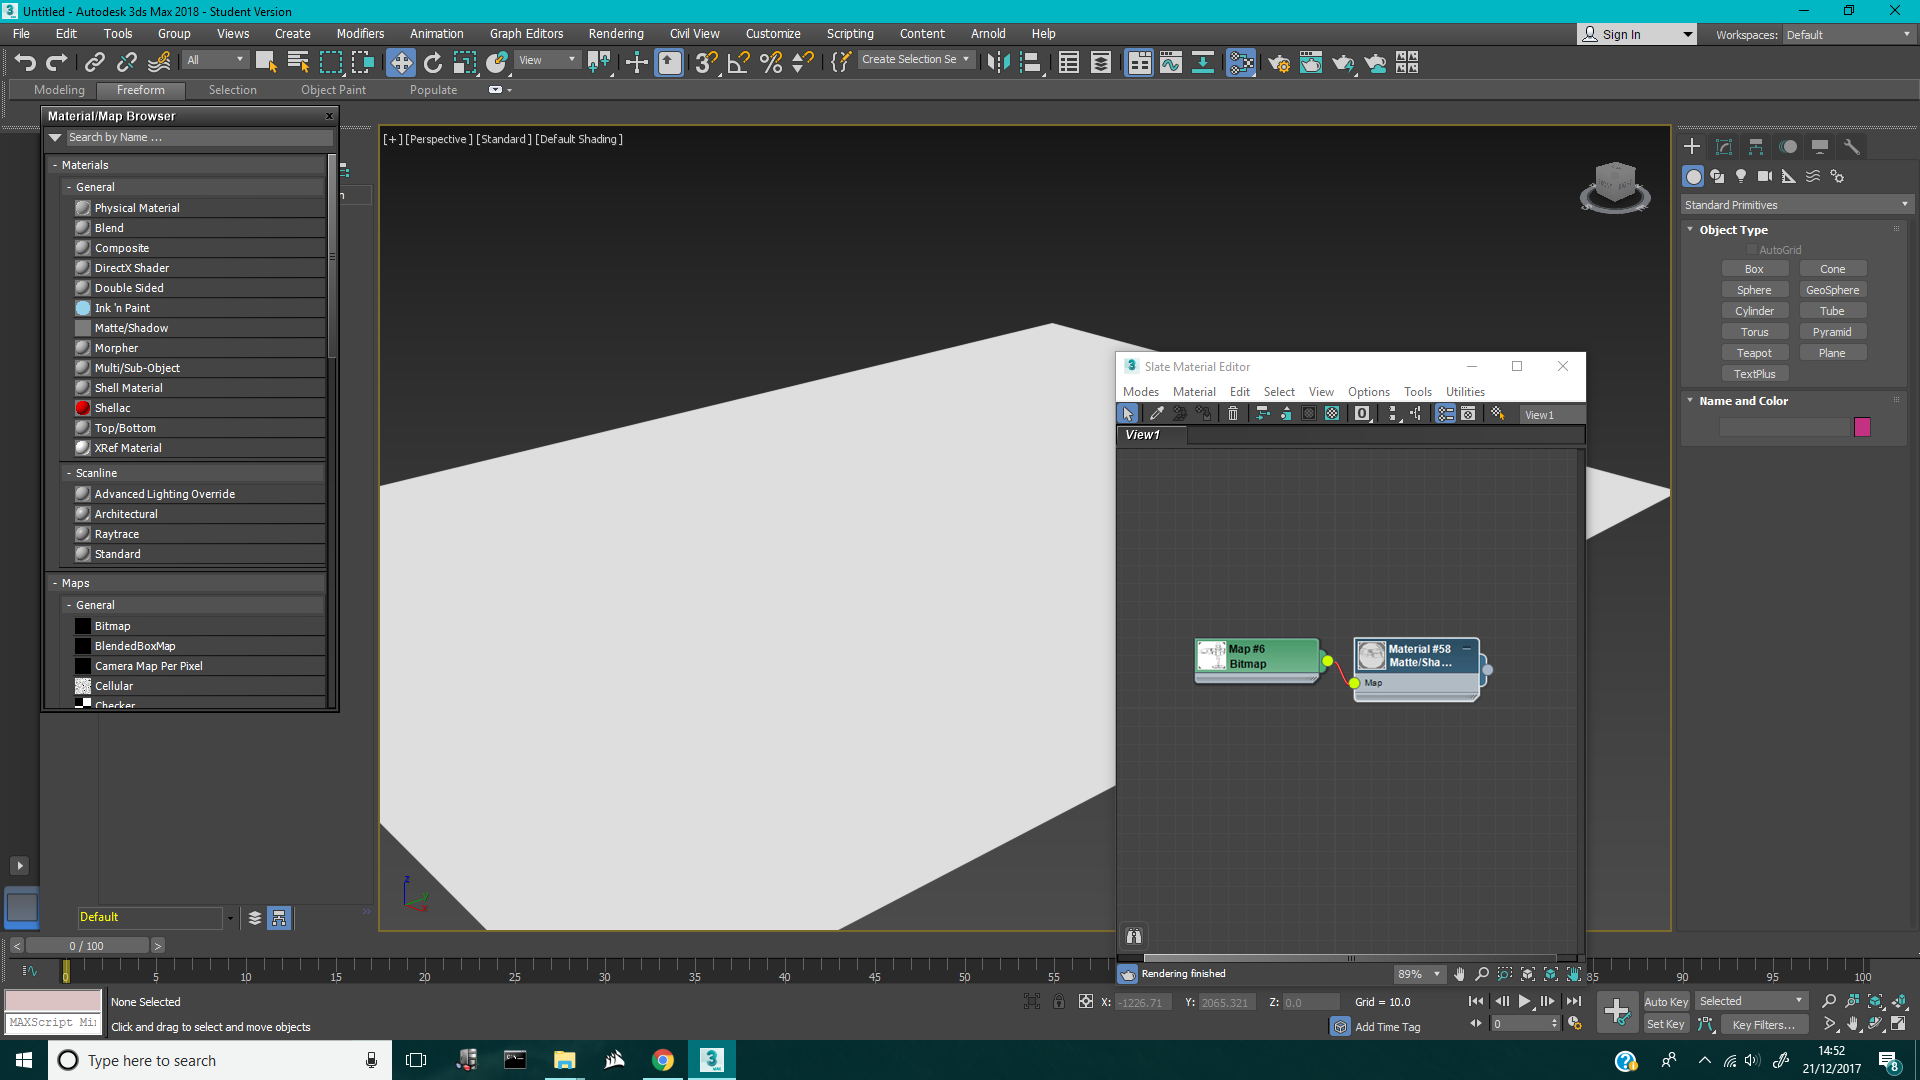This screenshot has height=1080, width=1920.
Task: Click the pink object color swatch
Action: 1862,427
